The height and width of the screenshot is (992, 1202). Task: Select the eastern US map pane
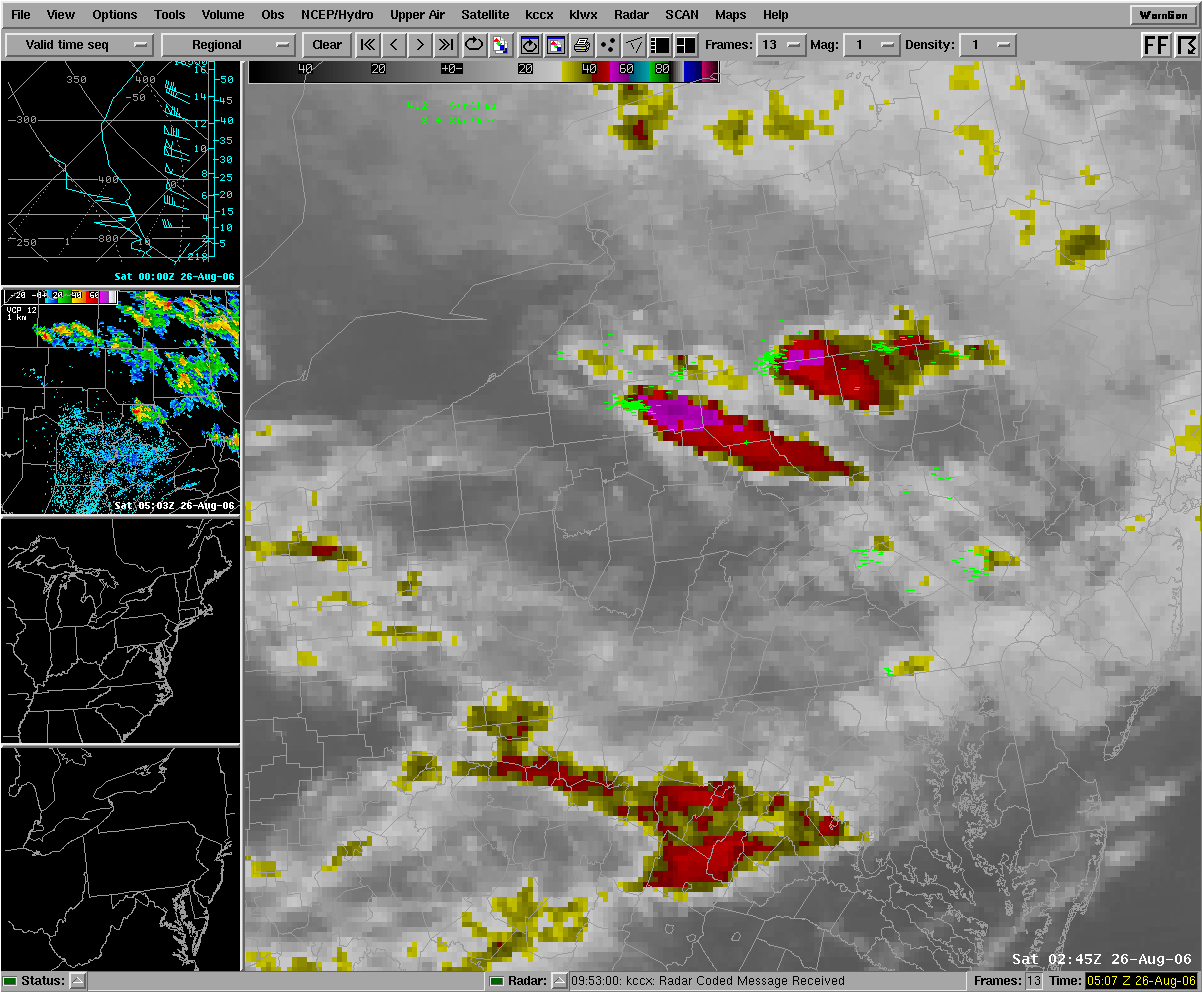[121, 630]
